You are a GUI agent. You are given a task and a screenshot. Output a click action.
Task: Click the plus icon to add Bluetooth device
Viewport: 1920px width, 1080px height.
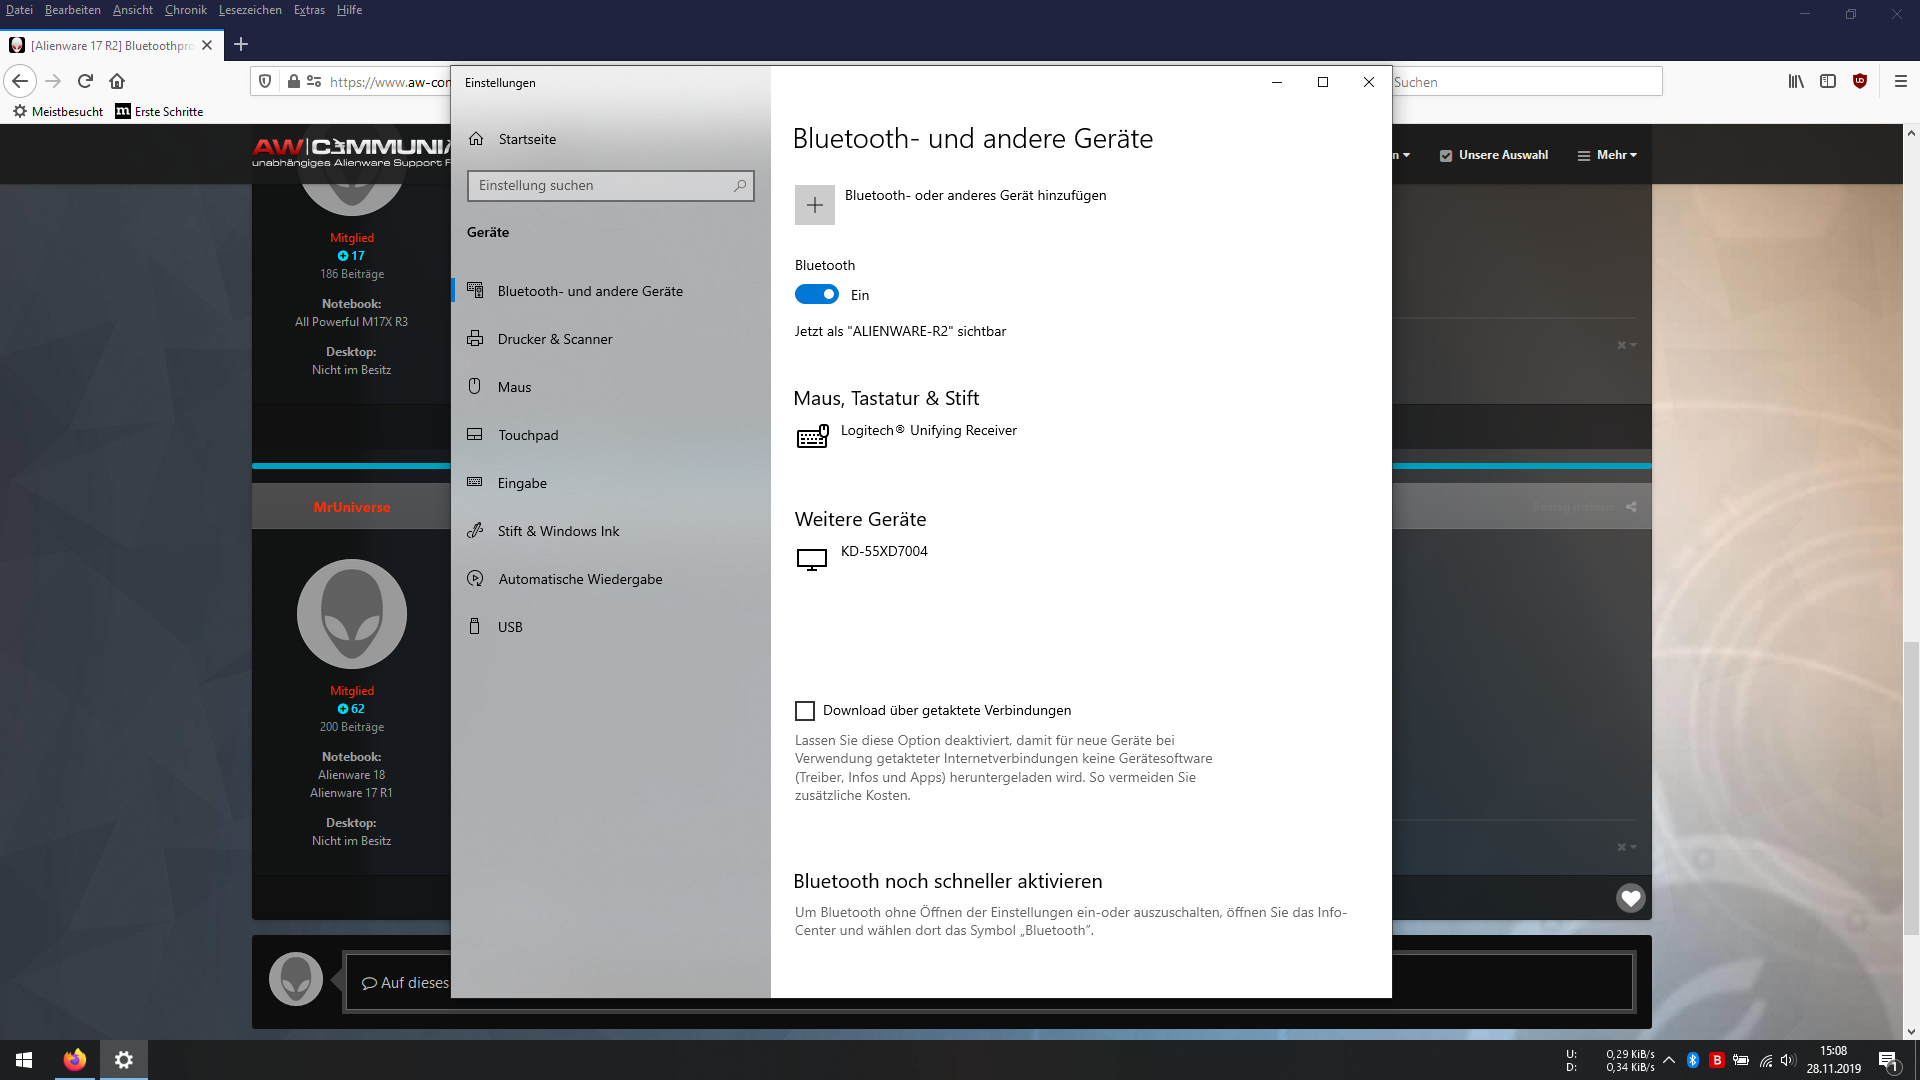(814, 205)
